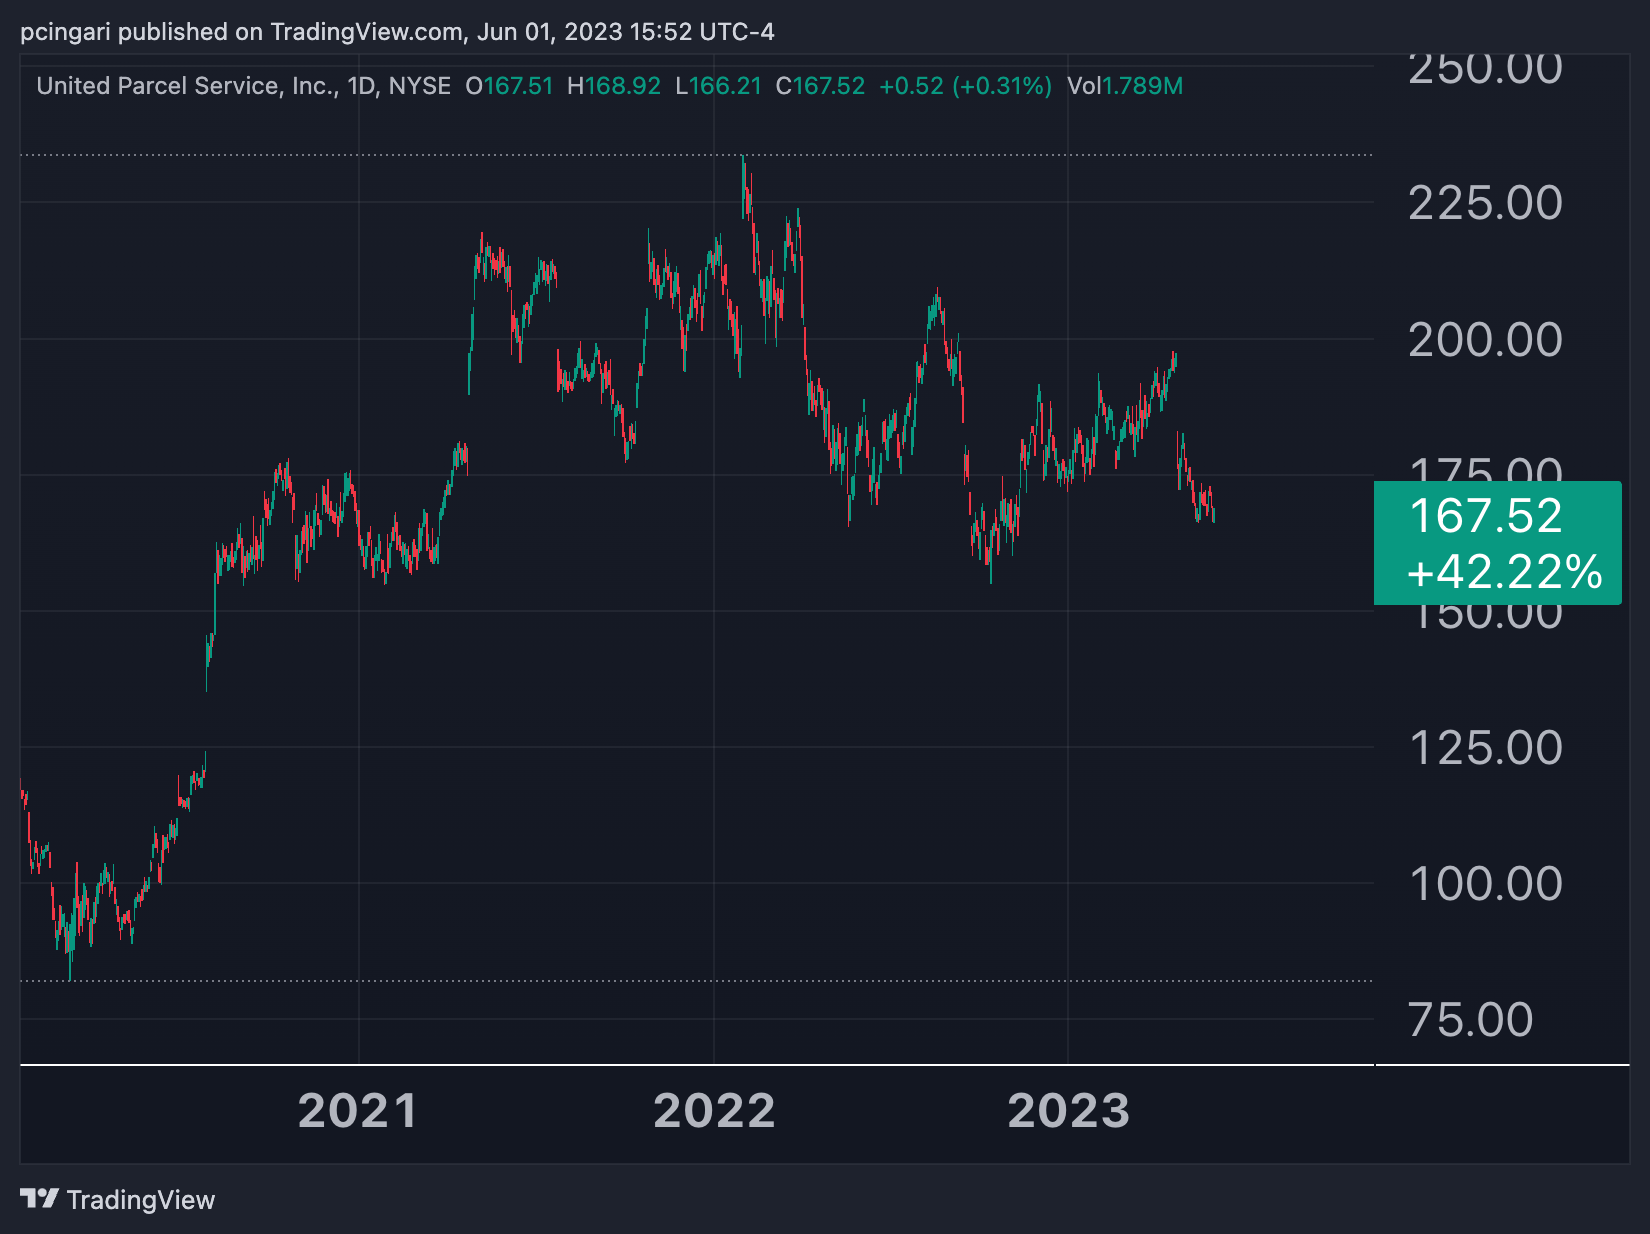Viewport: 1650px width, 1234px height.
Task: Click the high value H168.92
Action: click(x=614, y=86)
